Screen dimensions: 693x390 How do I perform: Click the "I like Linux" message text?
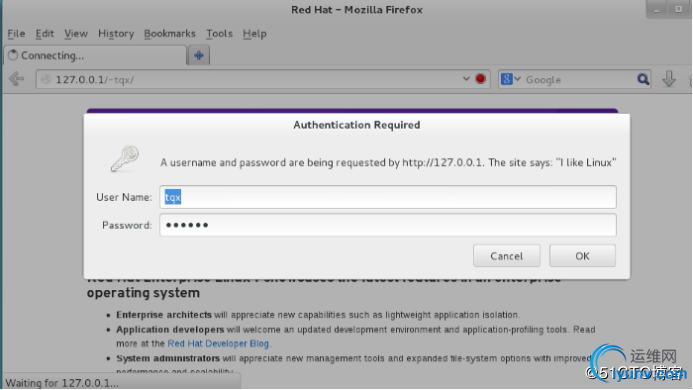click(586, 163)
